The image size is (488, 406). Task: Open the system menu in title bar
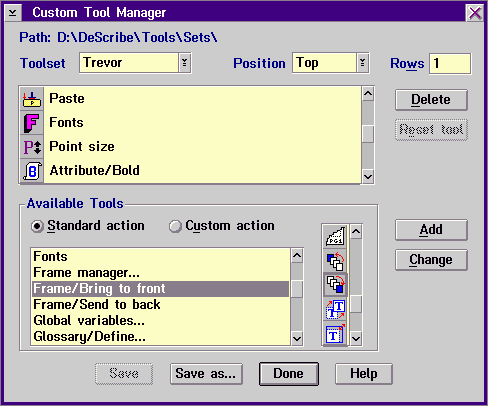pyautogui.click(x=13, y=13)
